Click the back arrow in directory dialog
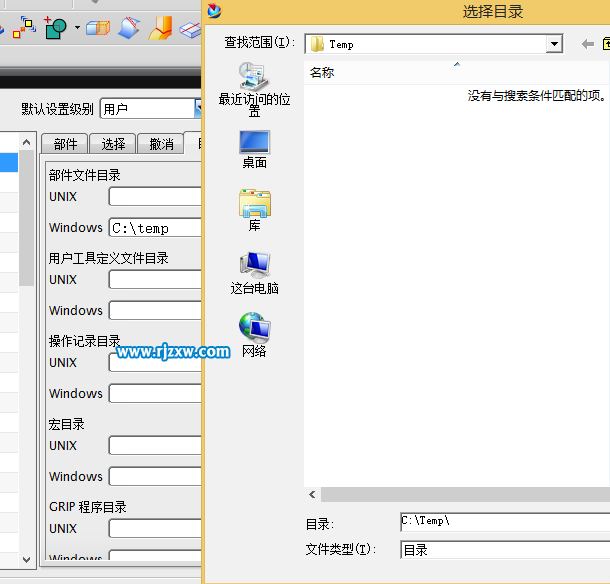This screenshot has width=610, height=584. (x=587, y=44)
